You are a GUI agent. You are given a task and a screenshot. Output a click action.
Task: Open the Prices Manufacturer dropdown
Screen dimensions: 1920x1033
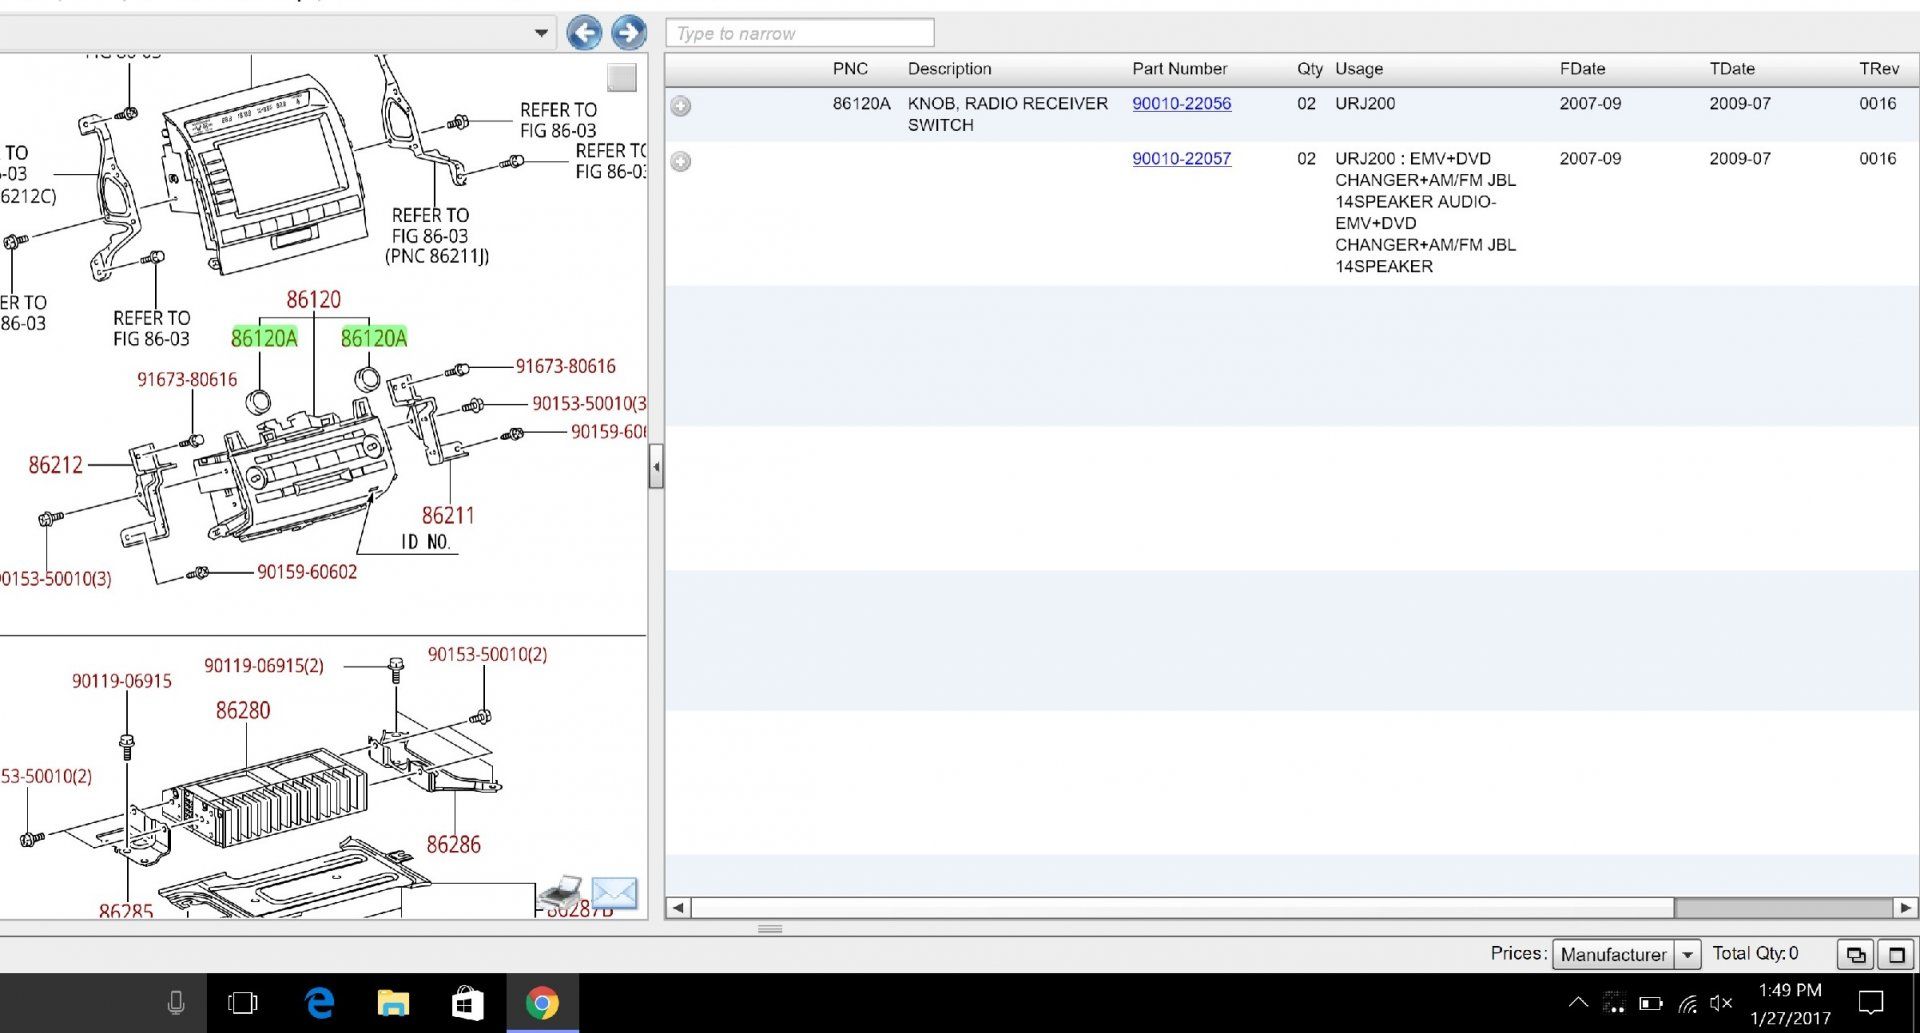click(1687, 955)
